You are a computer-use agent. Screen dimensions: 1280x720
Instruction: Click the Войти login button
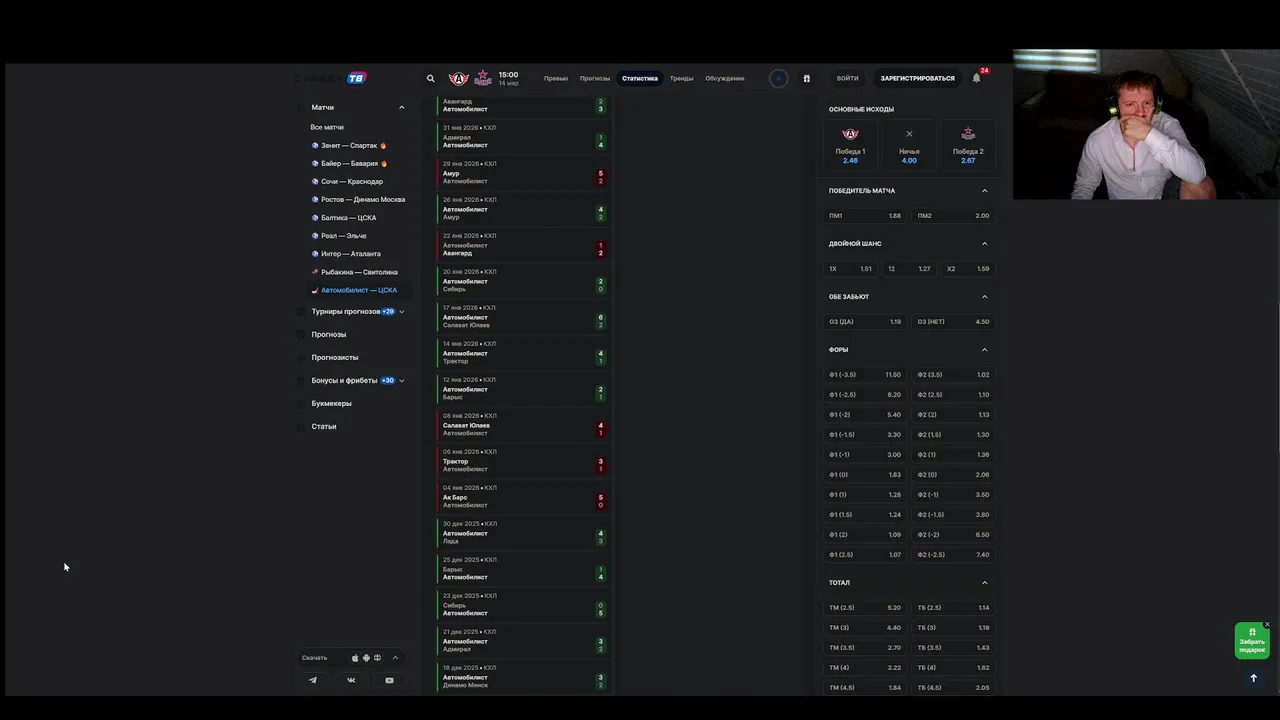pyautogui.click(x=848, y=78)
